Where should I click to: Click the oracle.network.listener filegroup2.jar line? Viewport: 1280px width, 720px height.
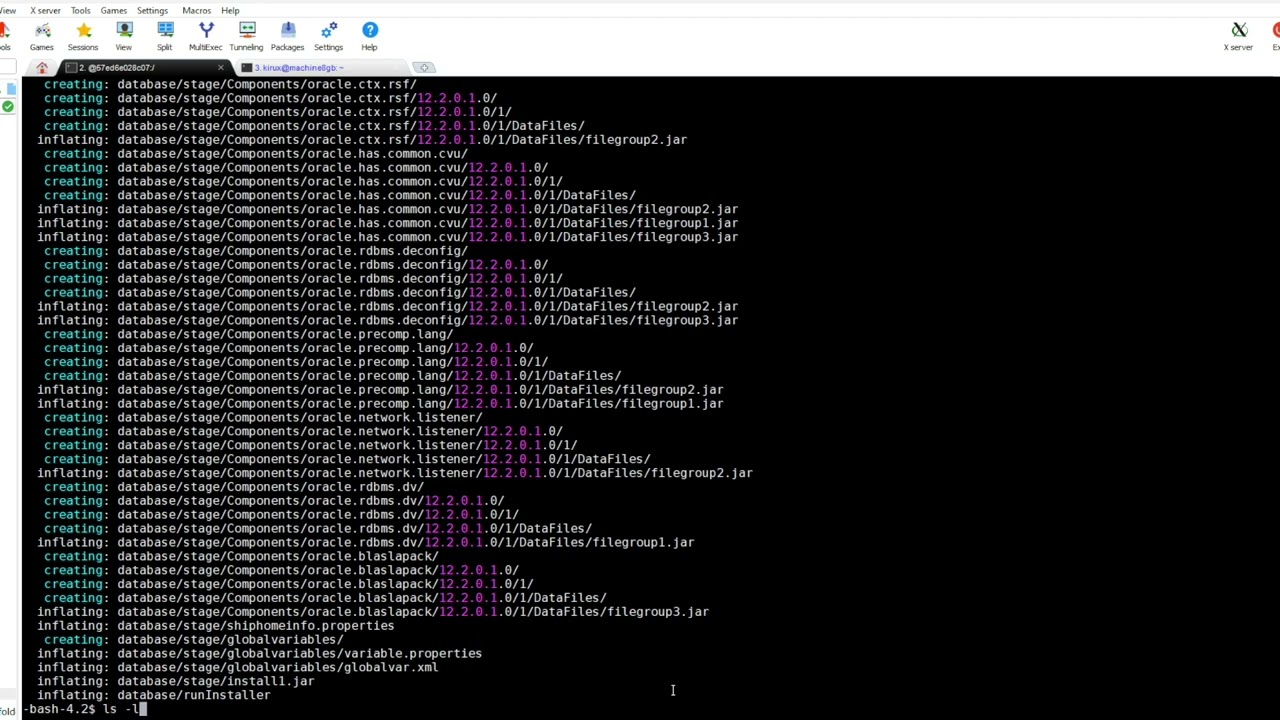pyautogui.click(x=395, y=473)
